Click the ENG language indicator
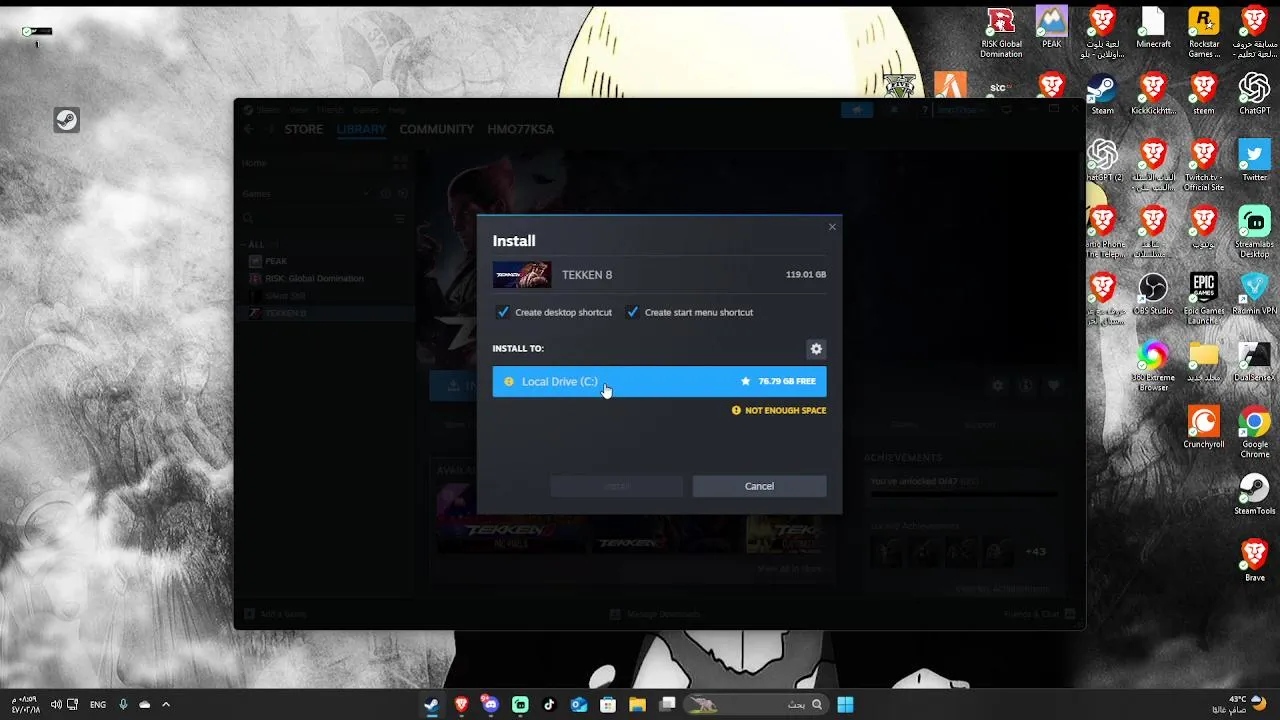This screenshot has height=720, width=1280. [98, 704]
